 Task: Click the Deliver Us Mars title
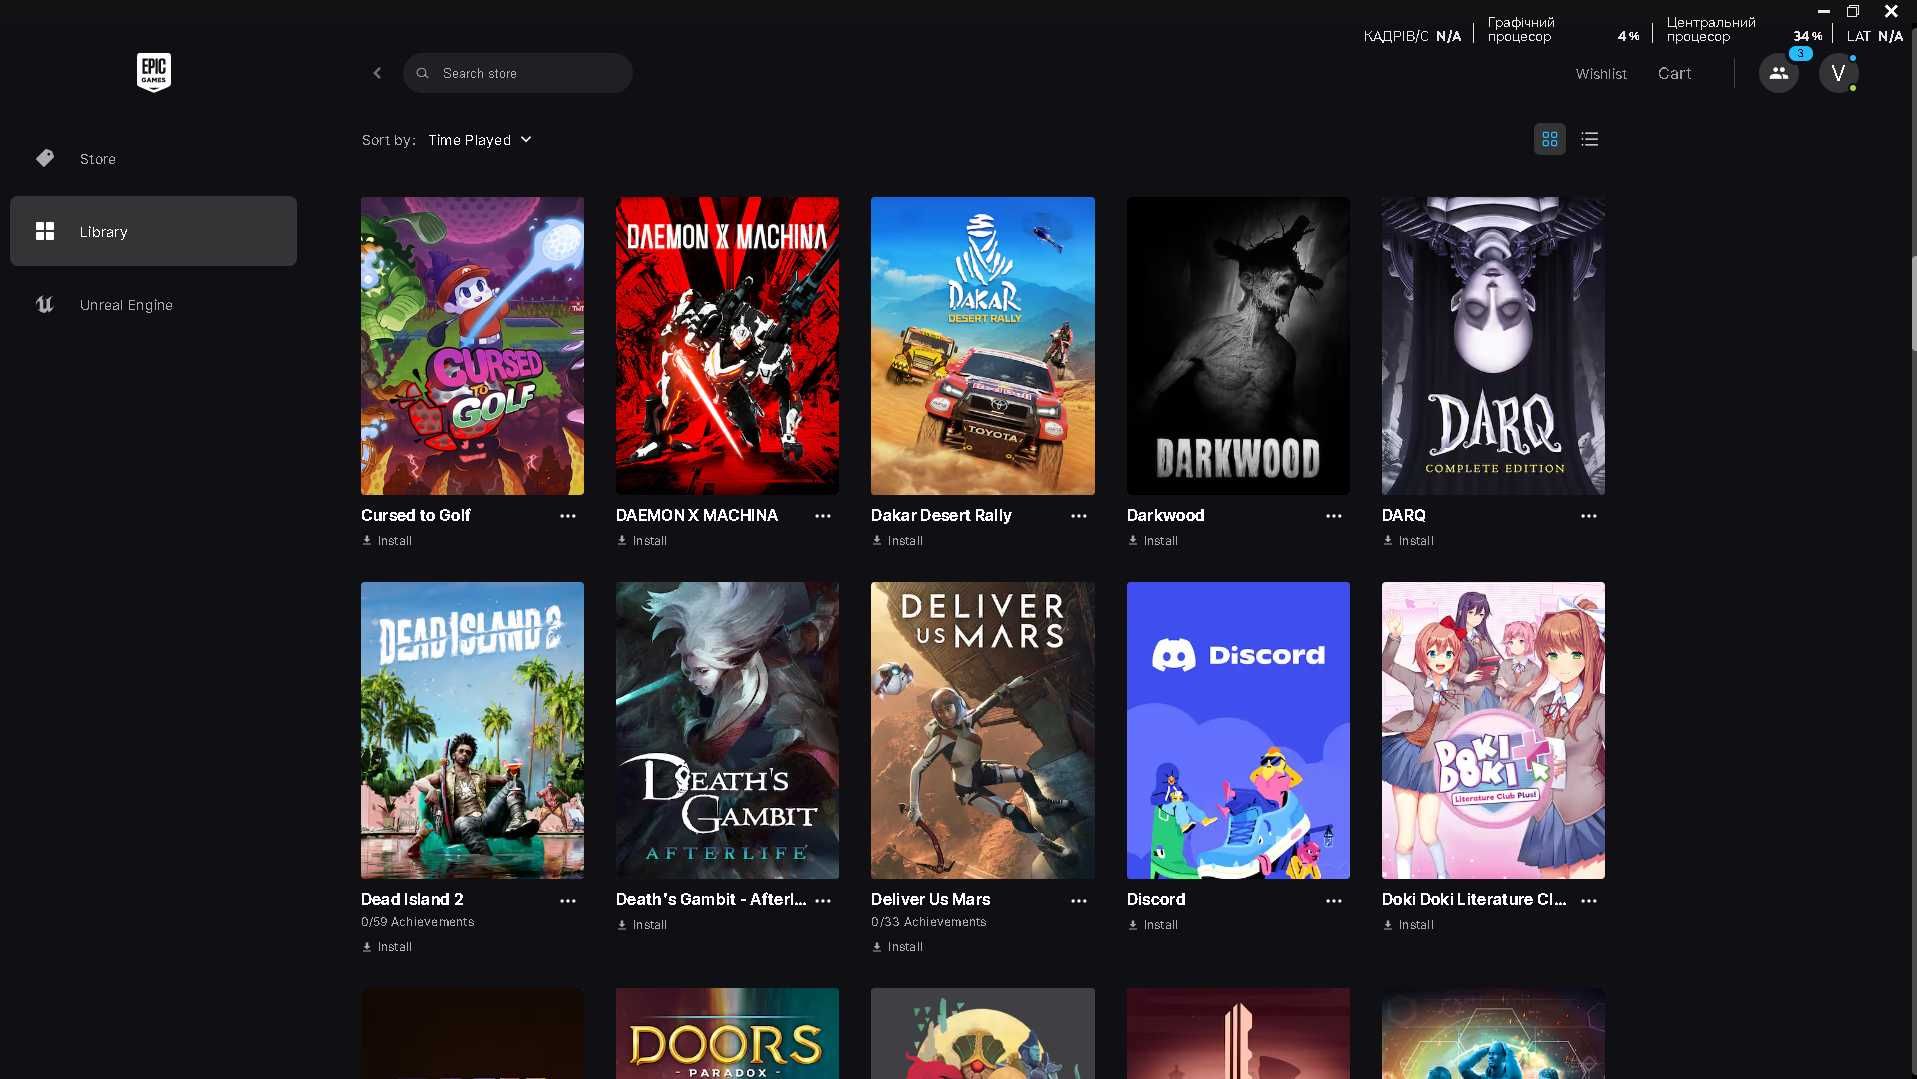point(931,900)
